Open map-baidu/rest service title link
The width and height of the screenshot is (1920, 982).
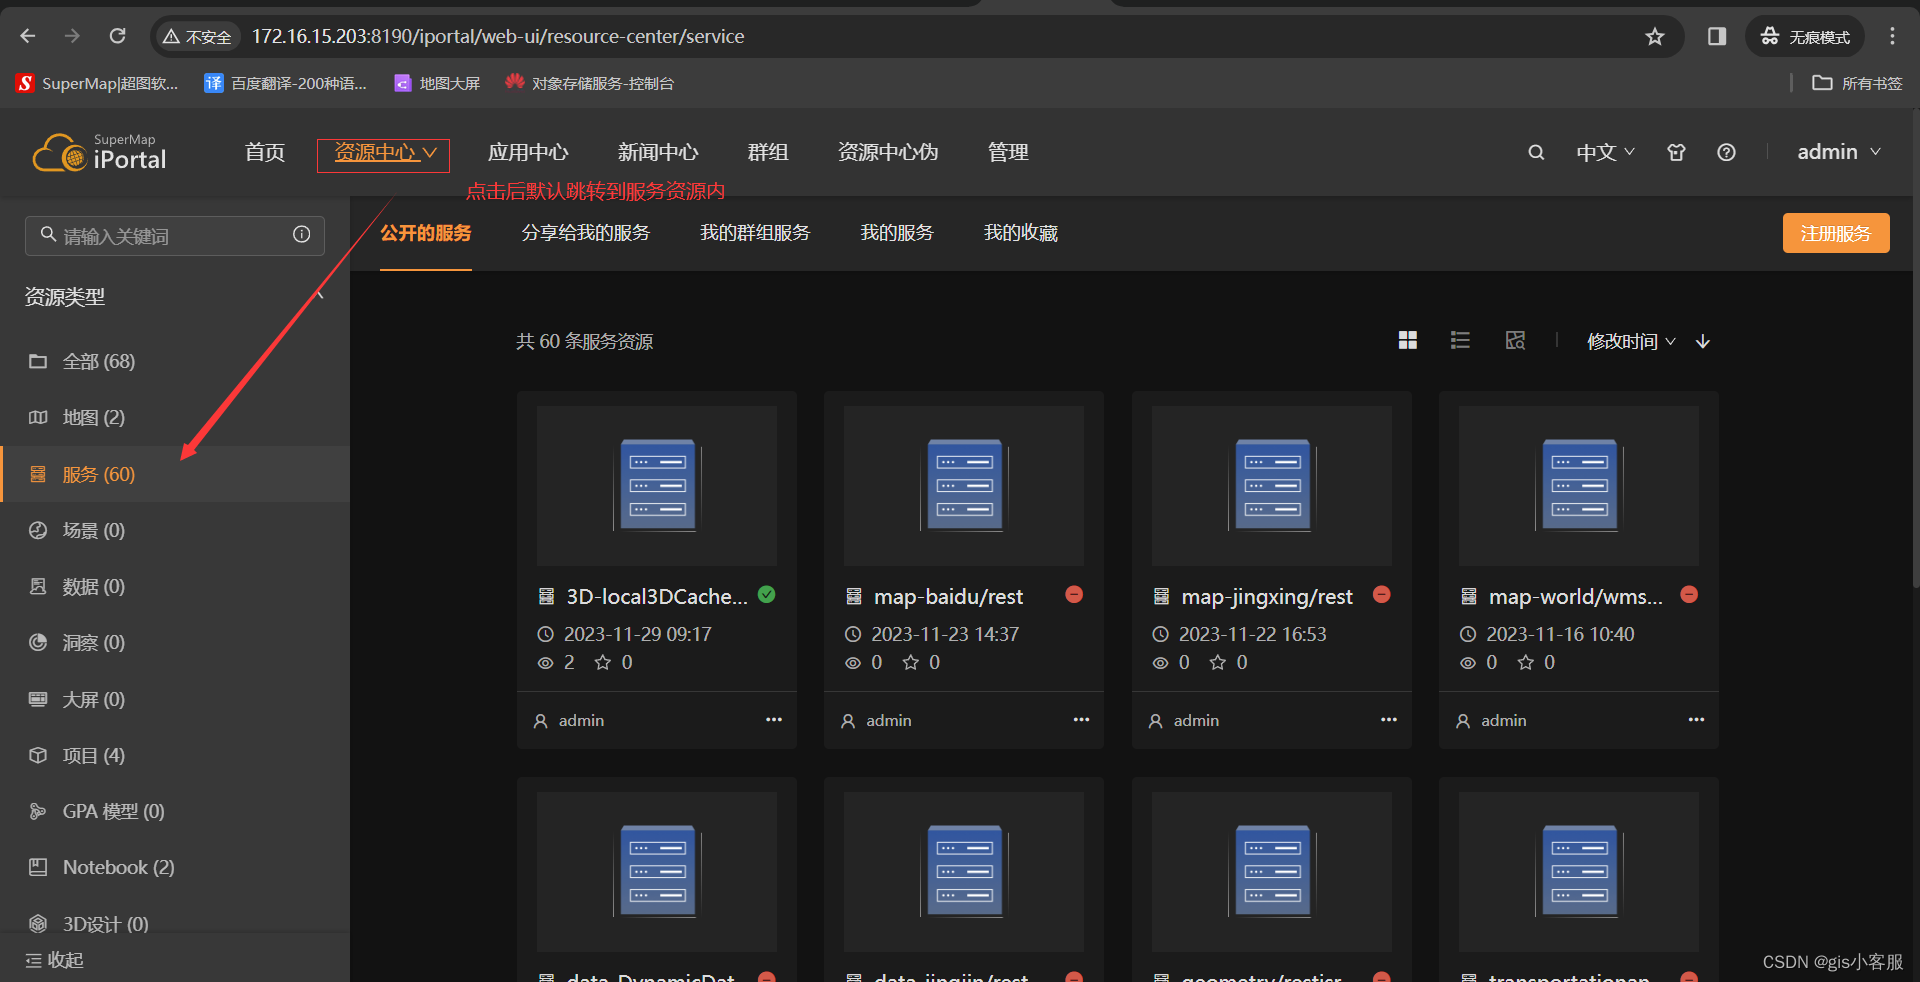pos(949,597)
